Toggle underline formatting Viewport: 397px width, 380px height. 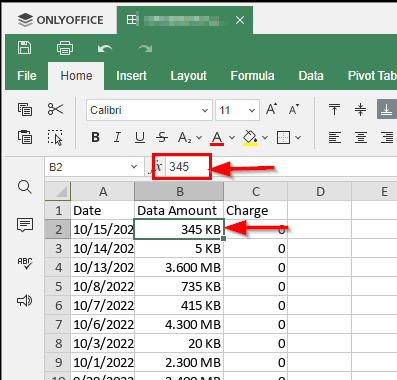pyautogui.click(x=140, y=137)
